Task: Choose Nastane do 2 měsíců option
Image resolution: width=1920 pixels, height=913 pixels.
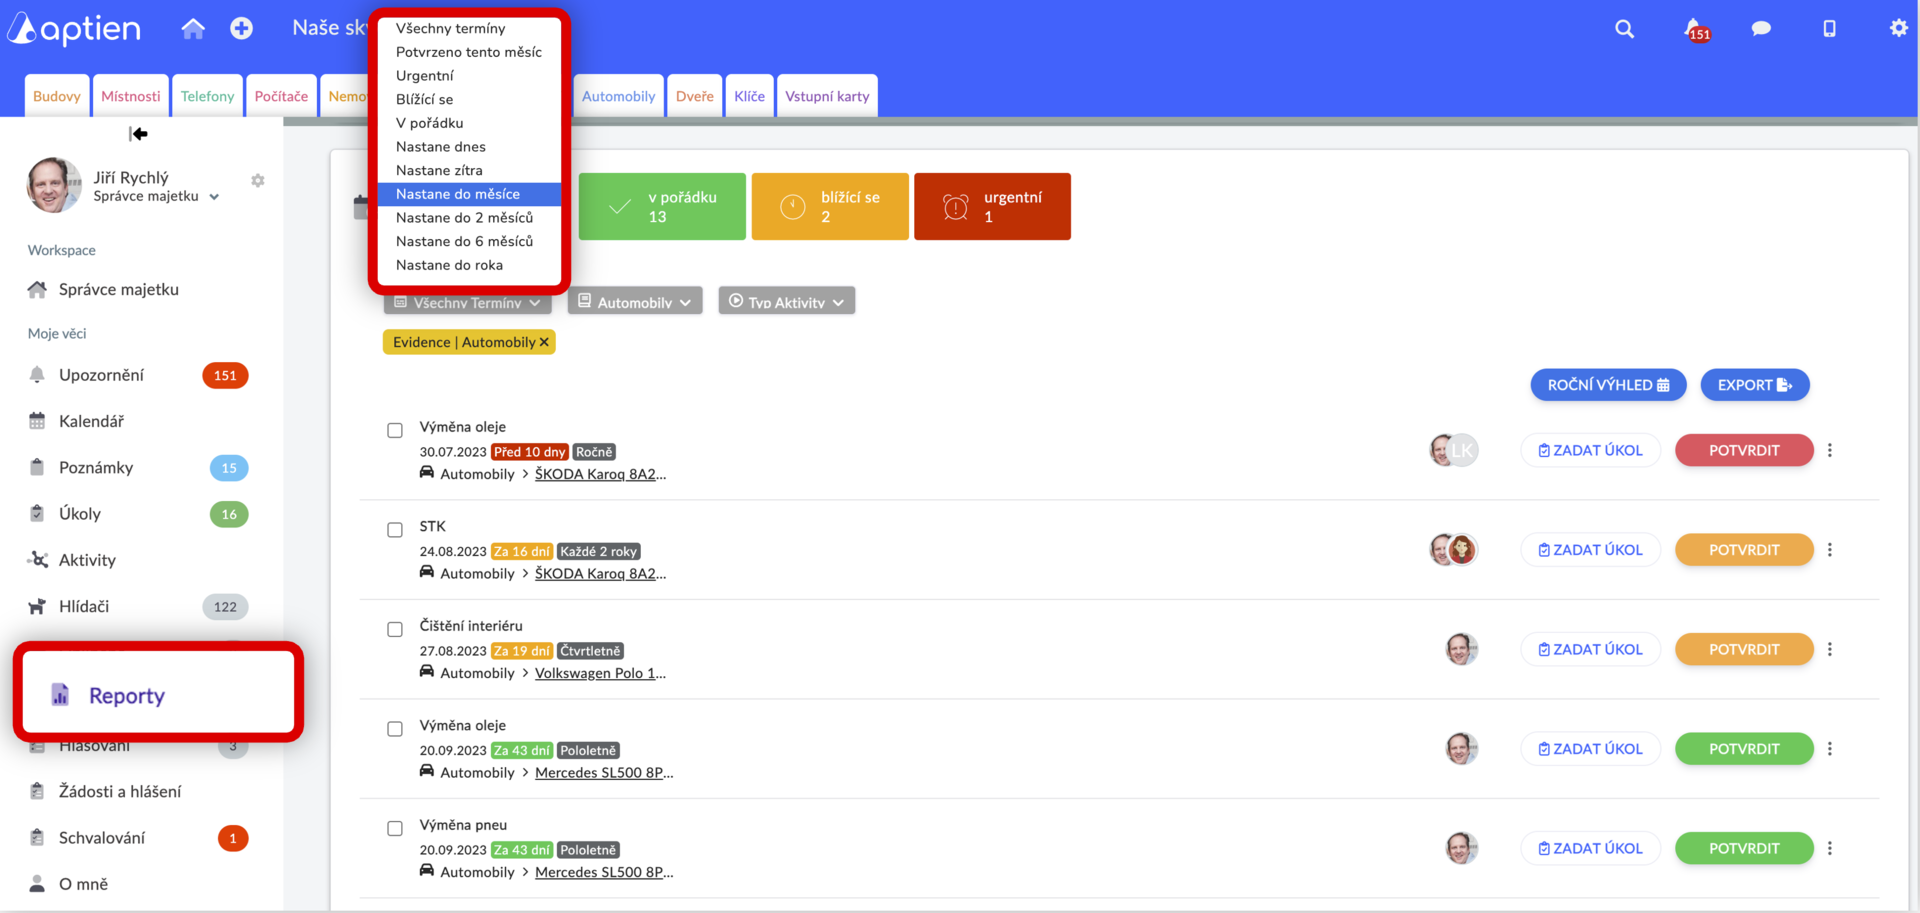Action: tap(464, 218)
